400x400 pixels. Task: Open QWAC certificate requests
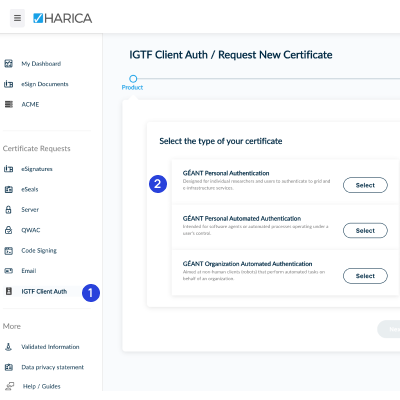(x=31, y=230)
